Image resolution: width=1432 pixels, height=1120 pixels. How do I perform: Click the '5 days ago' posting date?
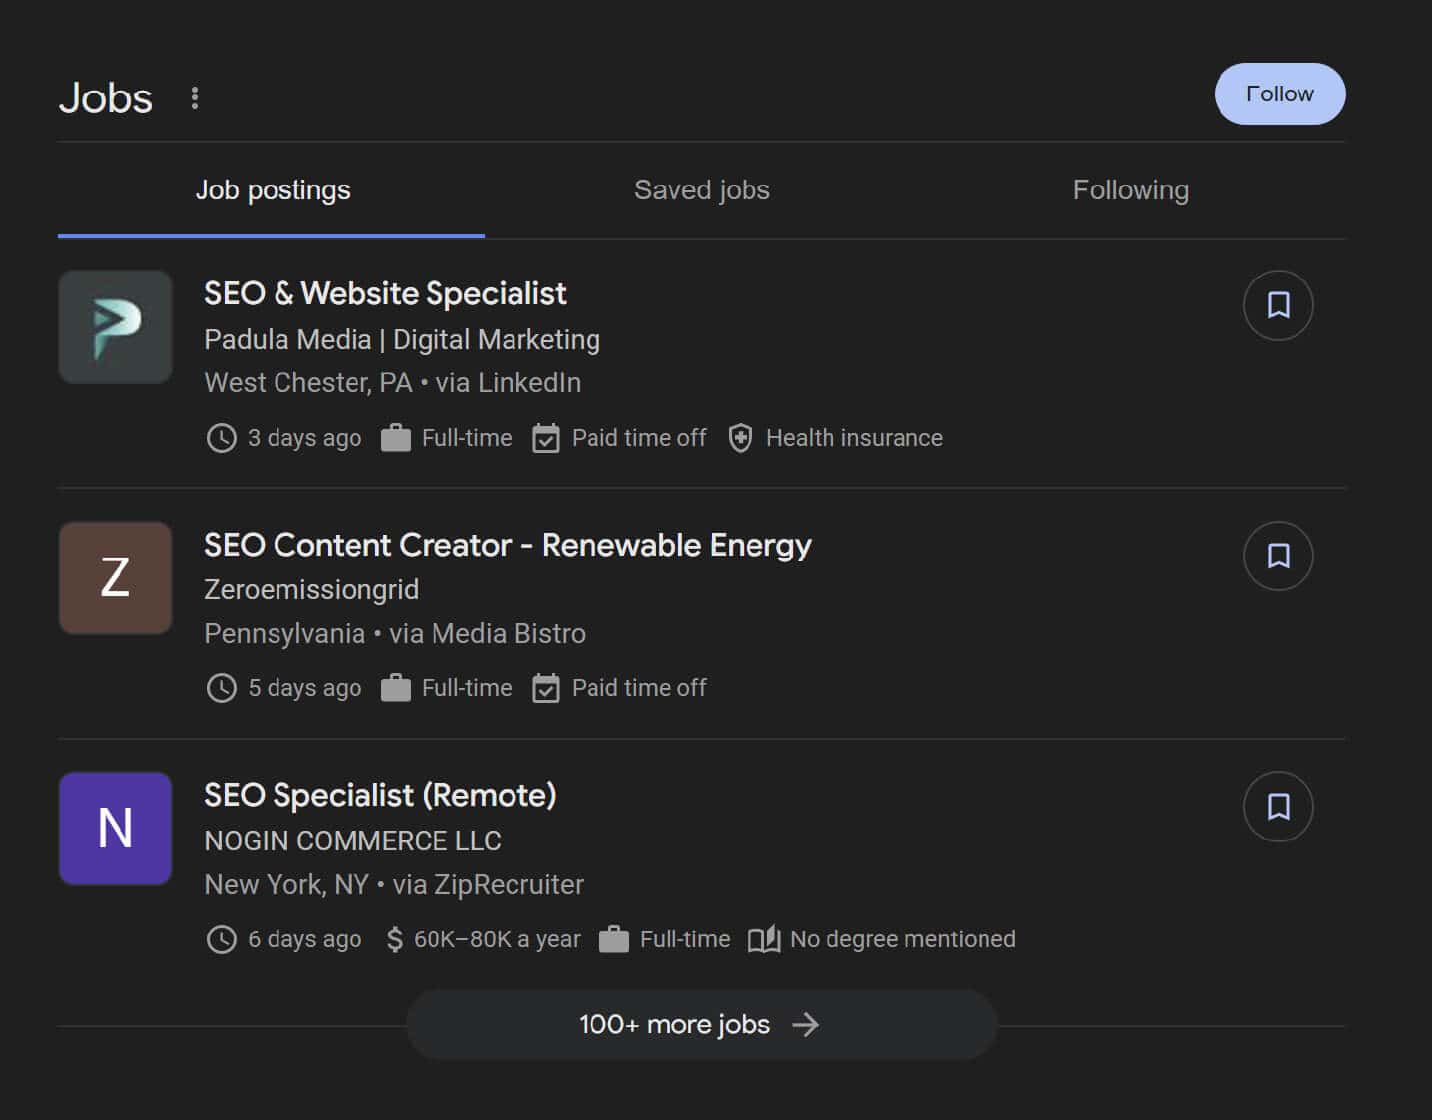(305, 688)
